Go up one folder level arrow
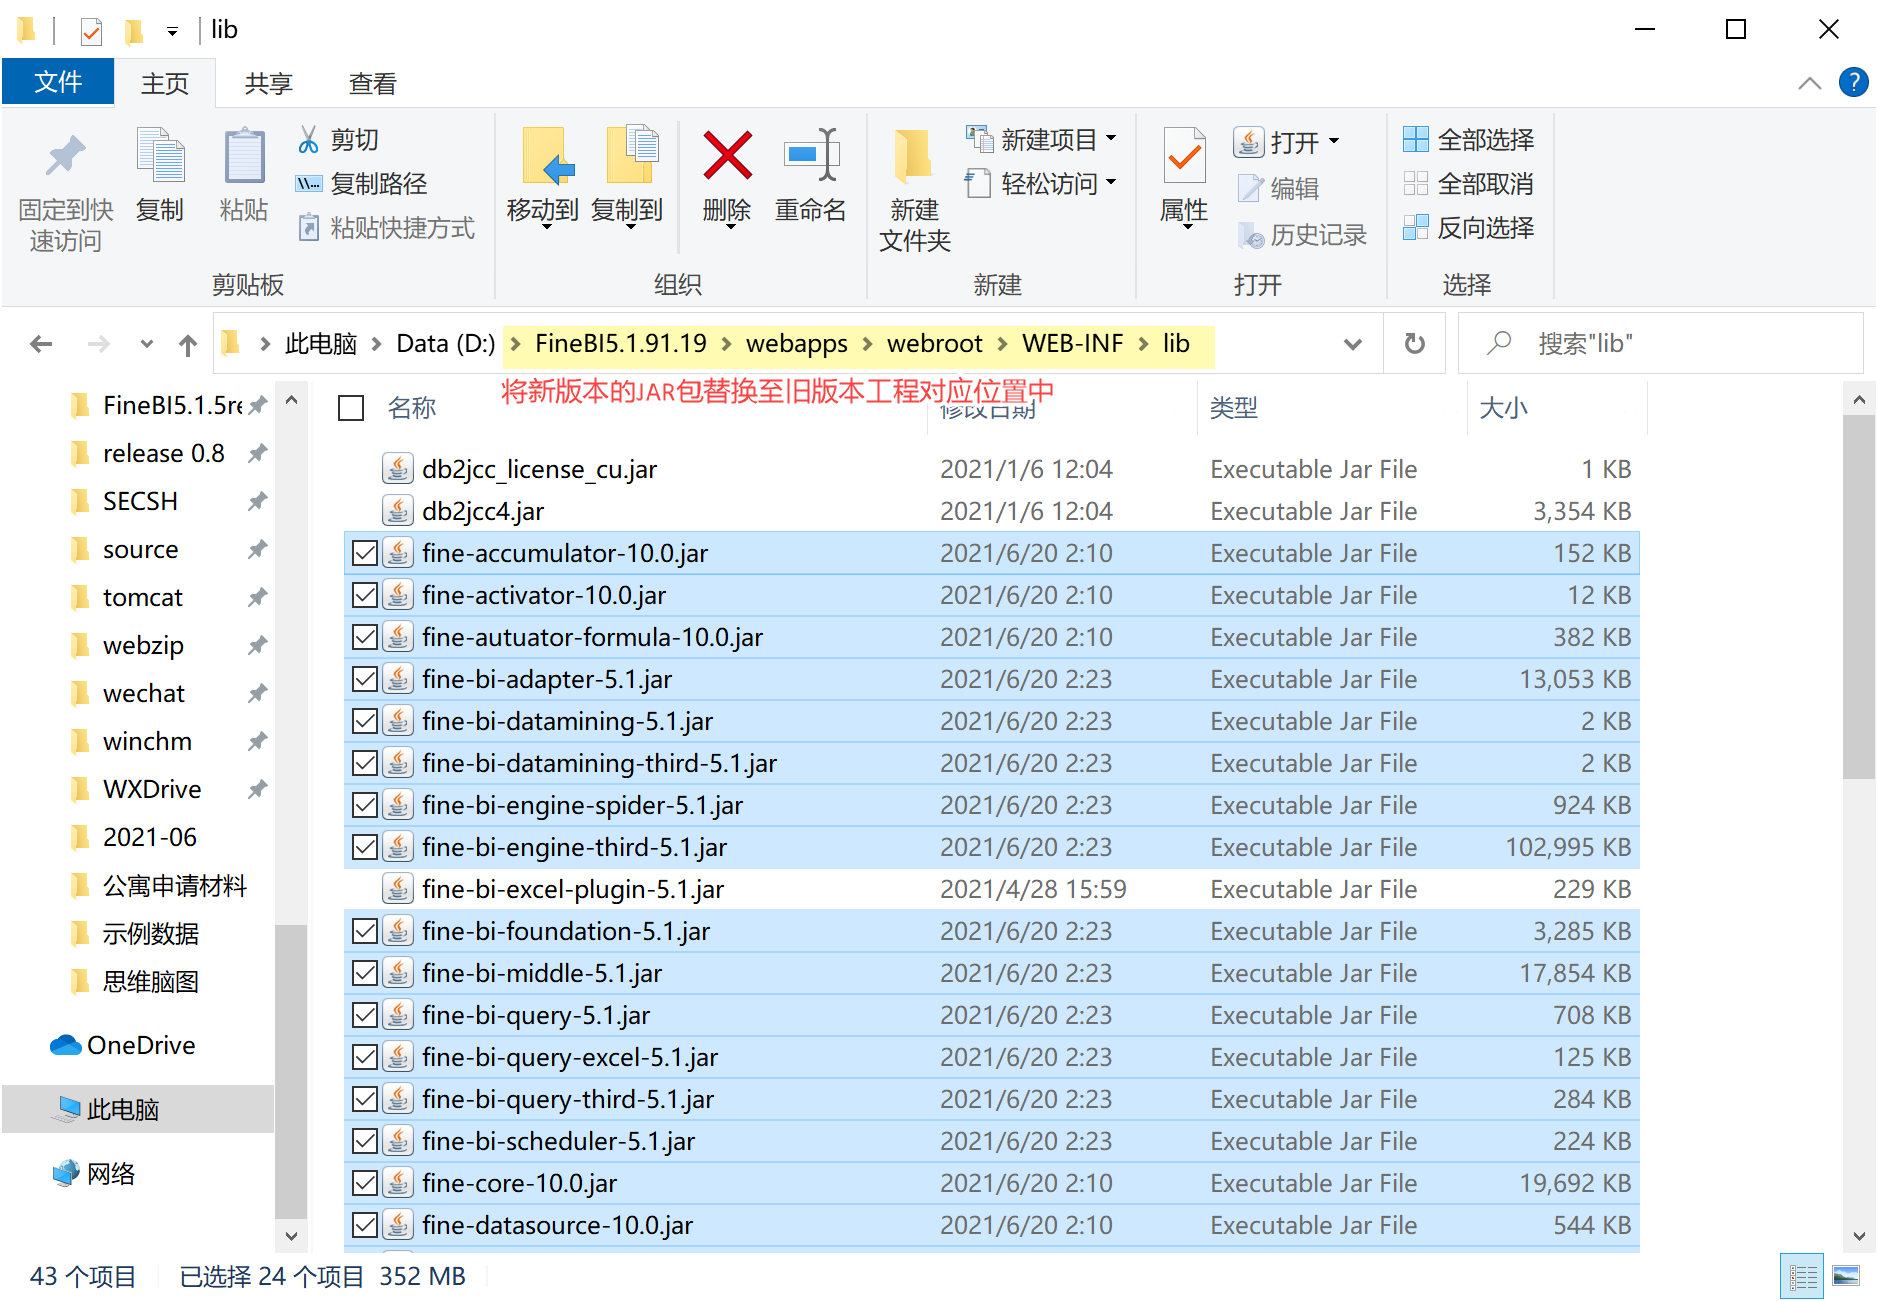Viewport: 1878px width, 1301px height. click(x=188, y=344)
